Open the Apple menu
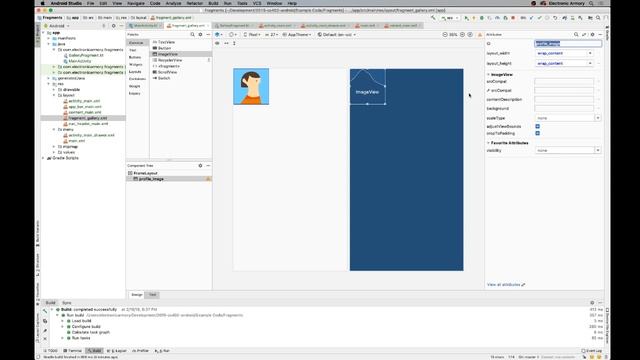640x360 pixels. (x=43, y=3)
